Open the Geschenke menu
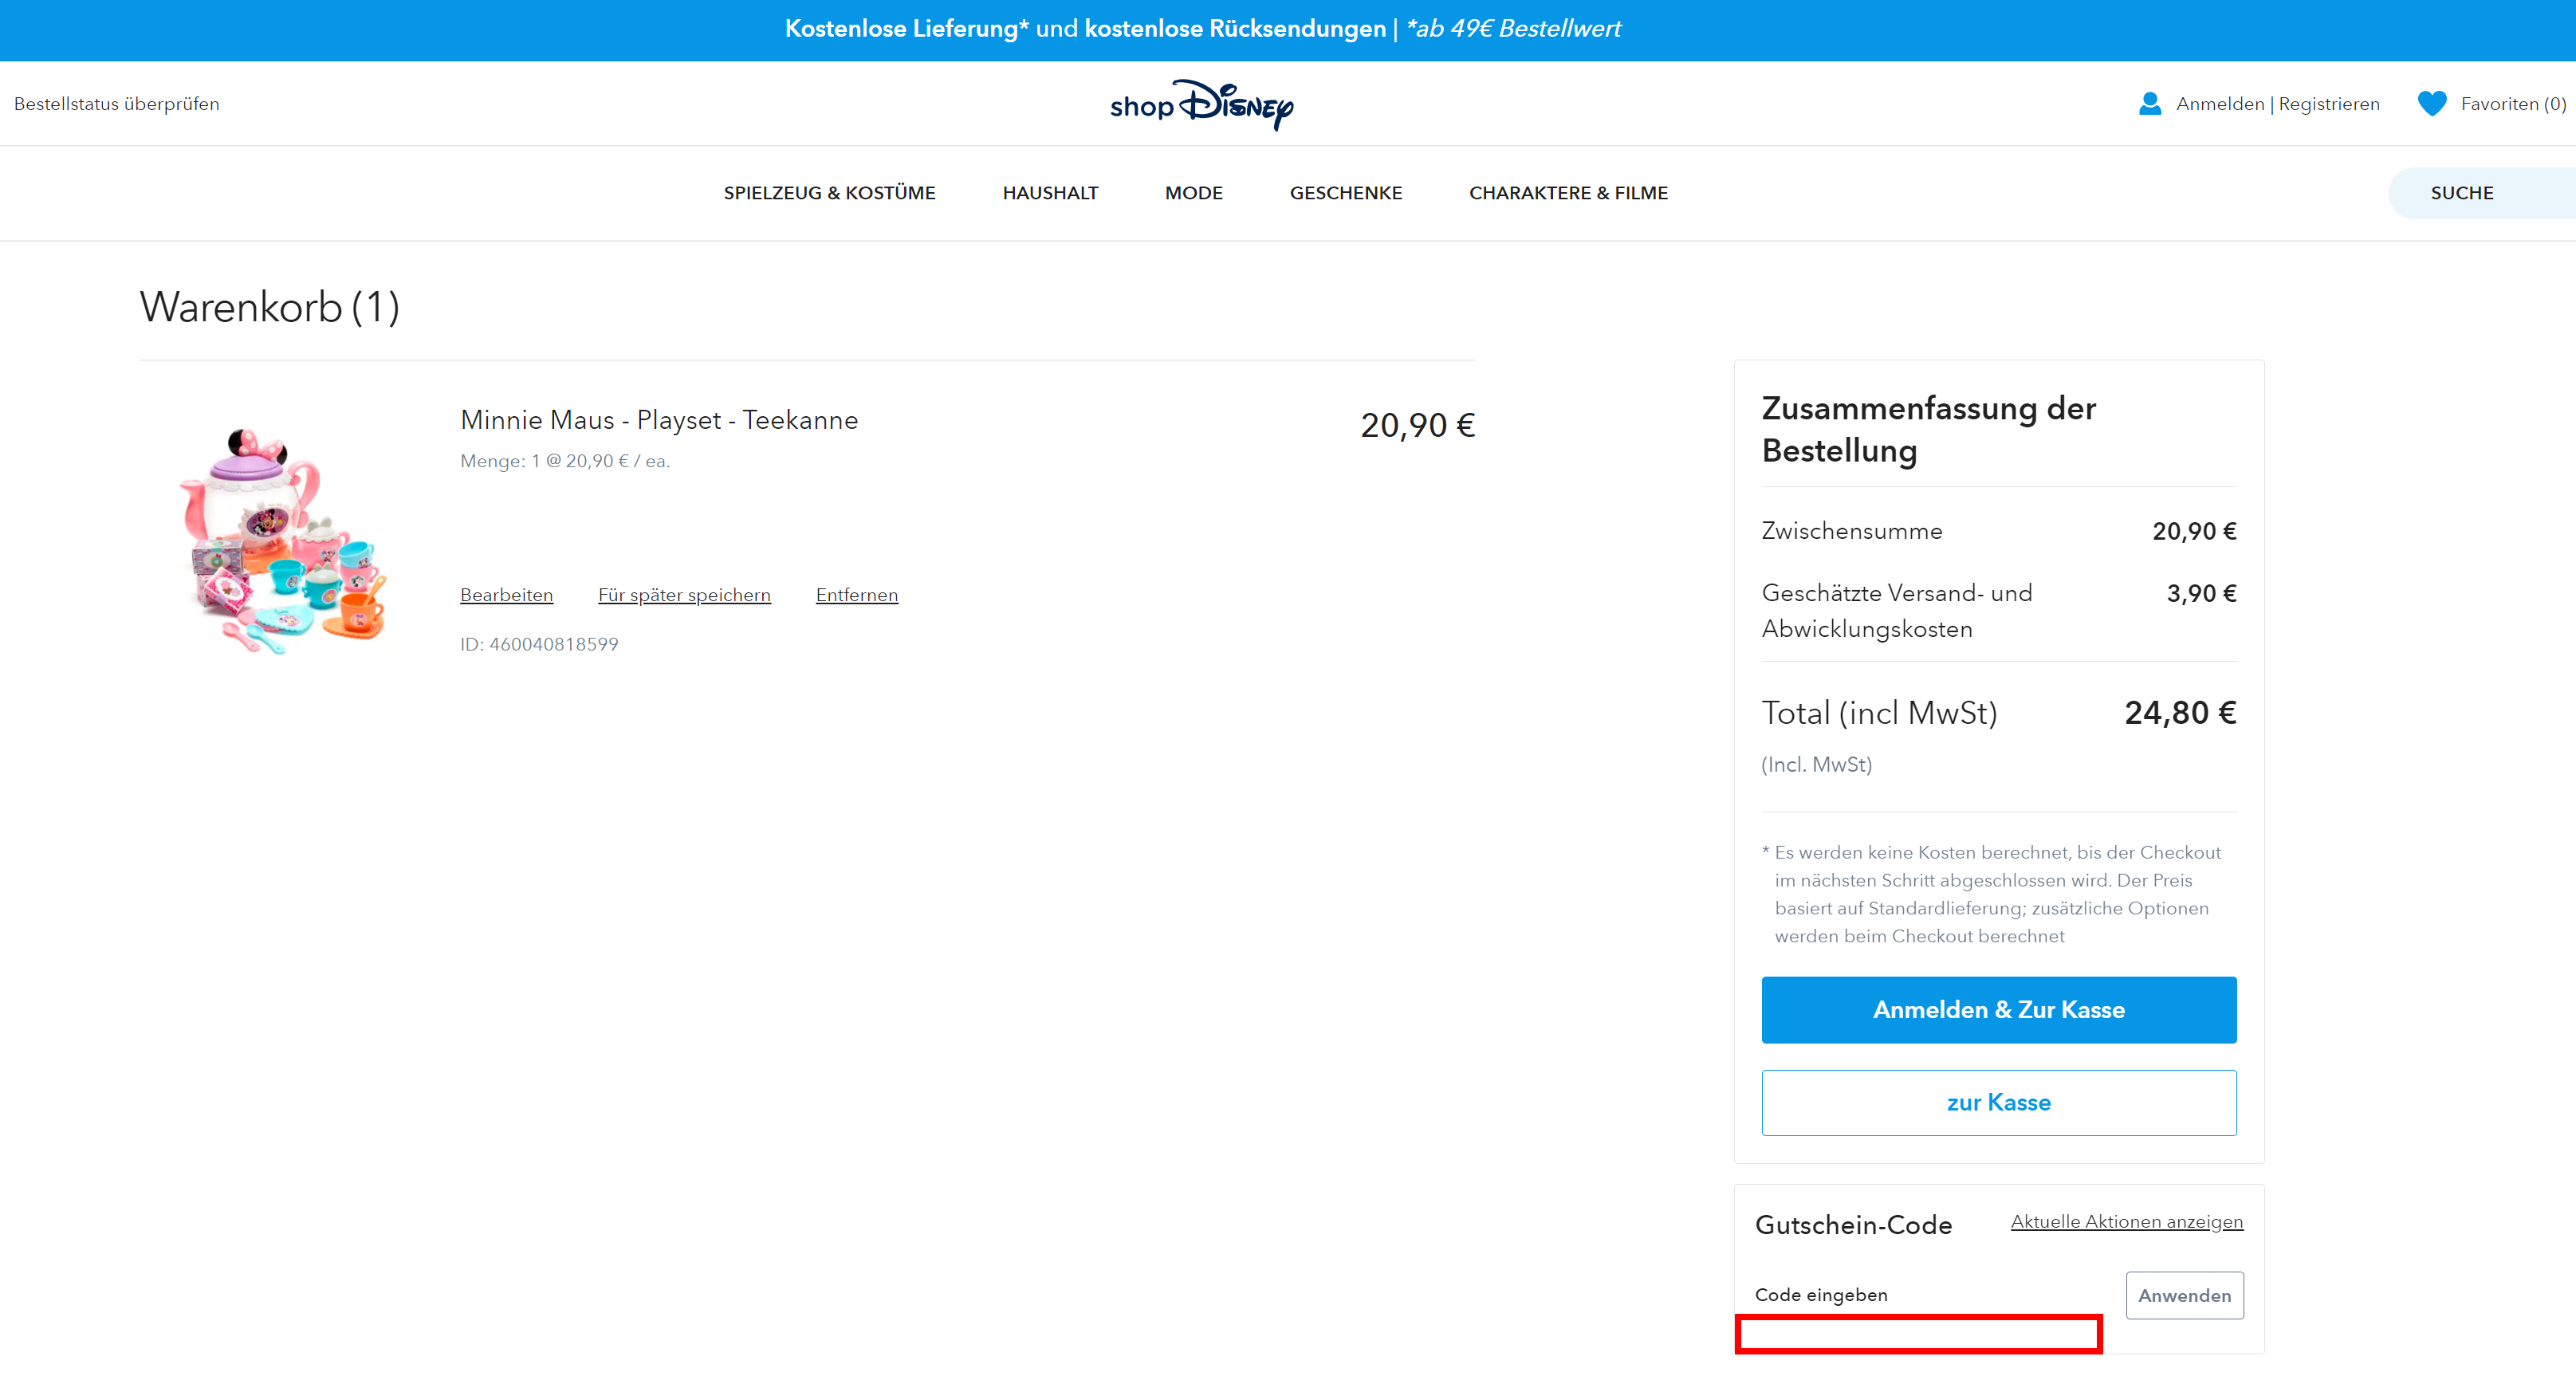This screenshot has height=1380, width=2576. point(1345,193)
